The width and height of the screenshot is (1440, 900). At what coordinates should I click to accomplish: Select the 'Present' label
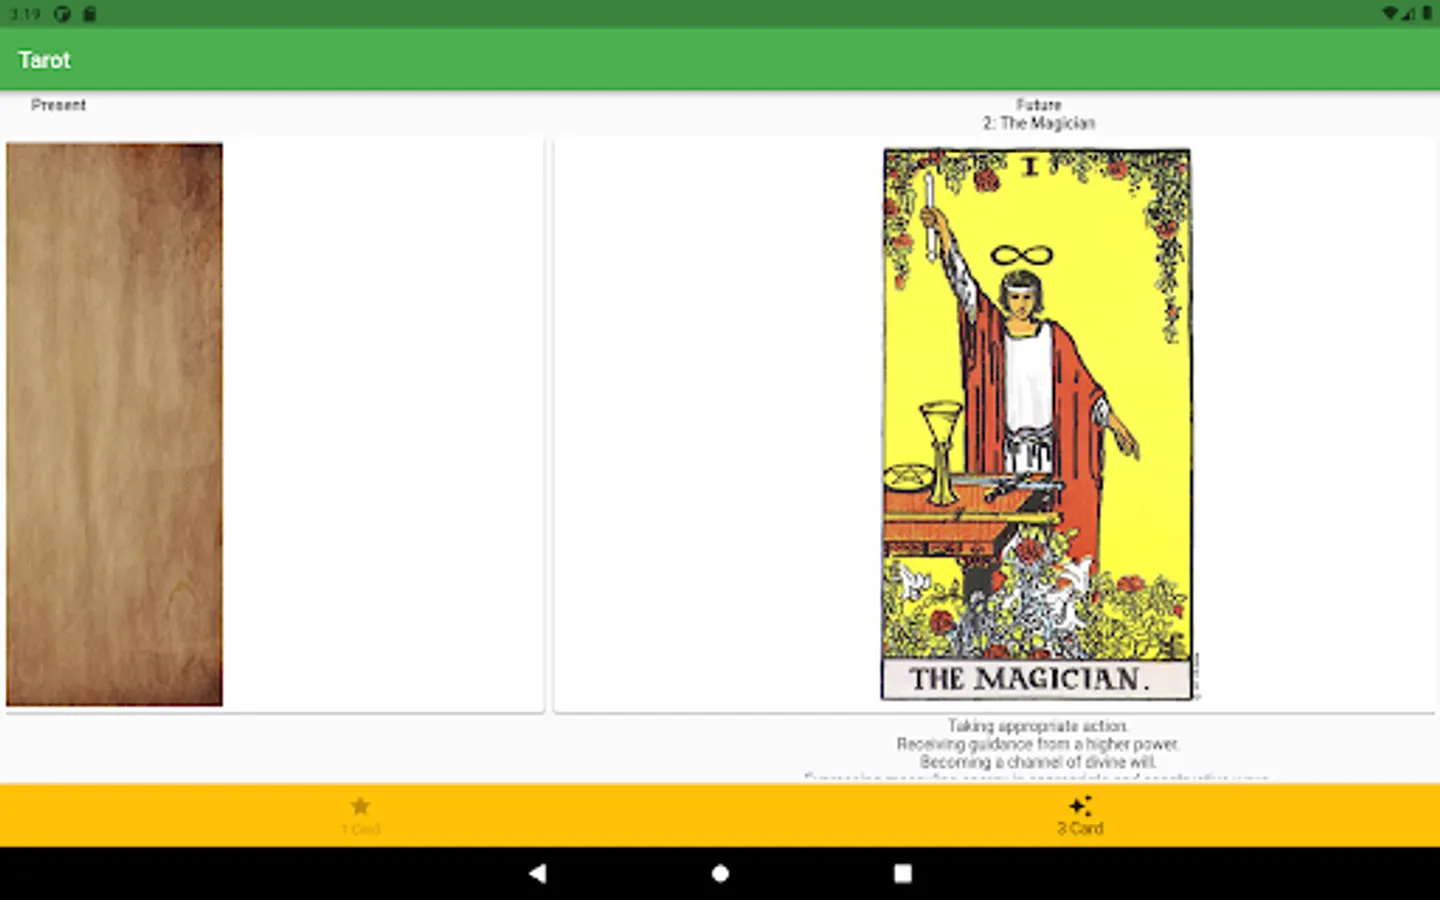[x=58, y=105]
